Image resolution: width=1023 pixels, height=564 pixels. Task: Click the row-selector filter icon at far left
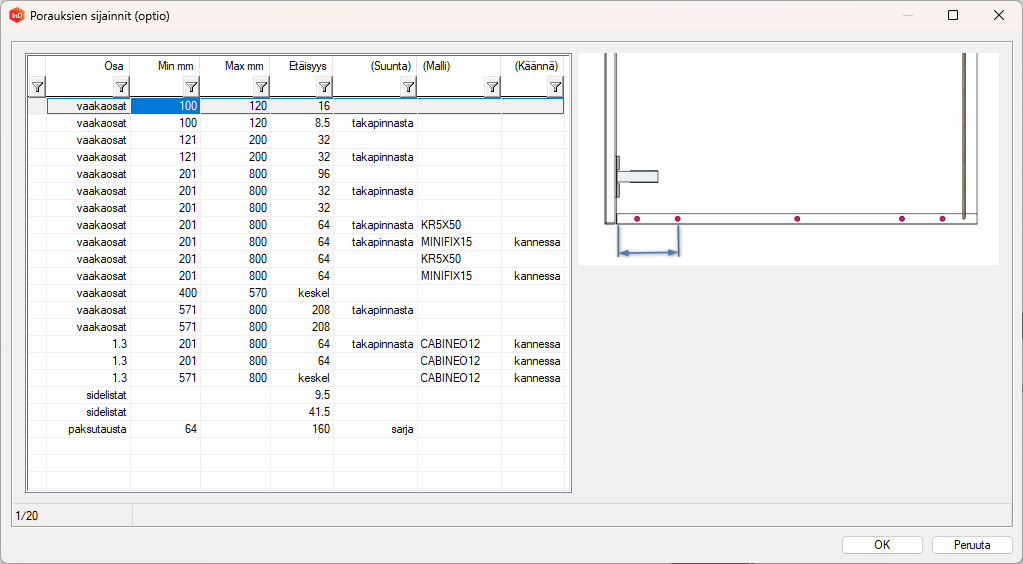click(x=36, y=87)
